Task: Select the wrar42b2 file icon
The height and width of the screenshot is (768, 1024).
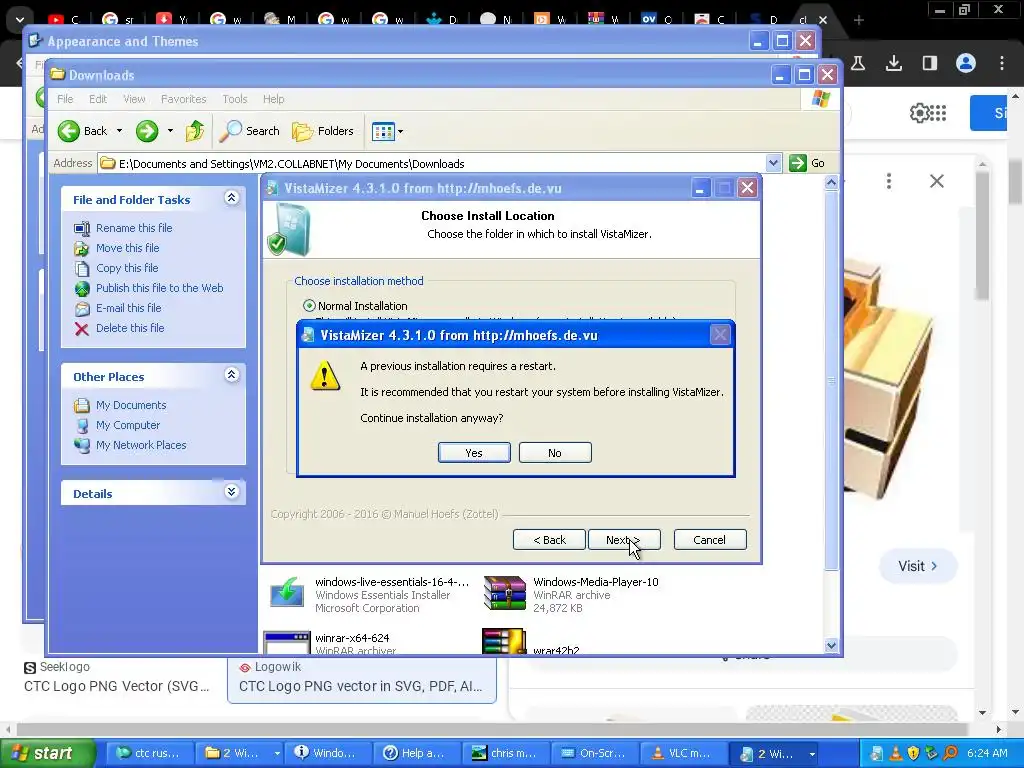Action: point(504,641)
